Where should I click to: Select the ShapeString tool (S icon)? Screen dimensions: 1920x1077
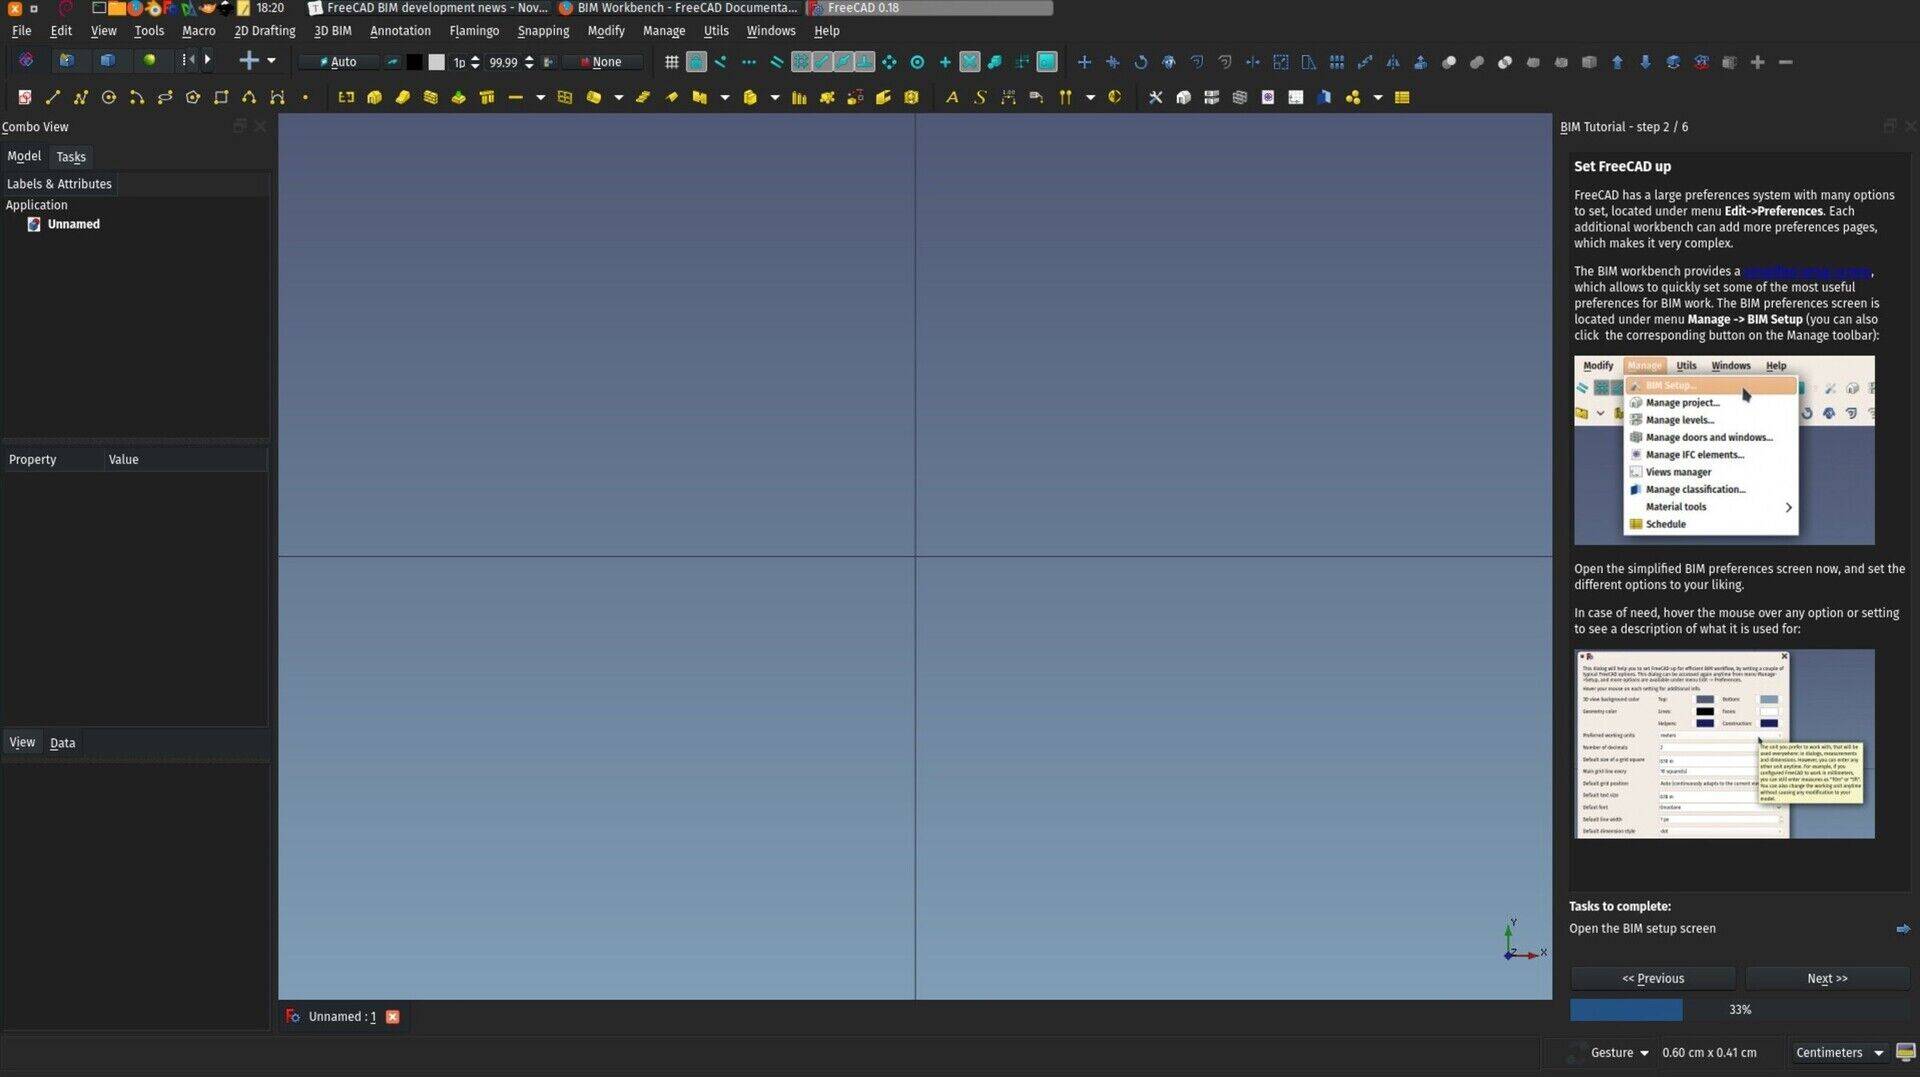pos(979,97)
